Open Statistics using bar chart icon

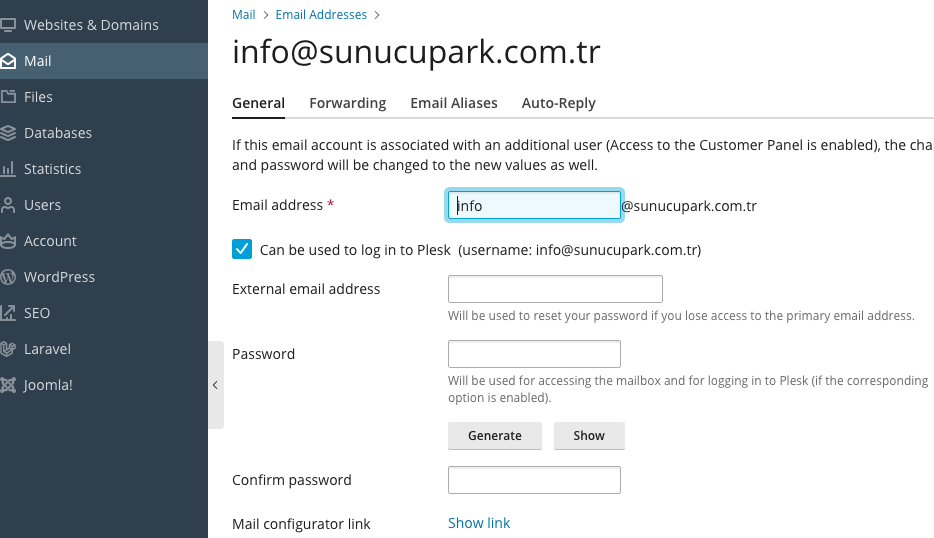(8, 169)
